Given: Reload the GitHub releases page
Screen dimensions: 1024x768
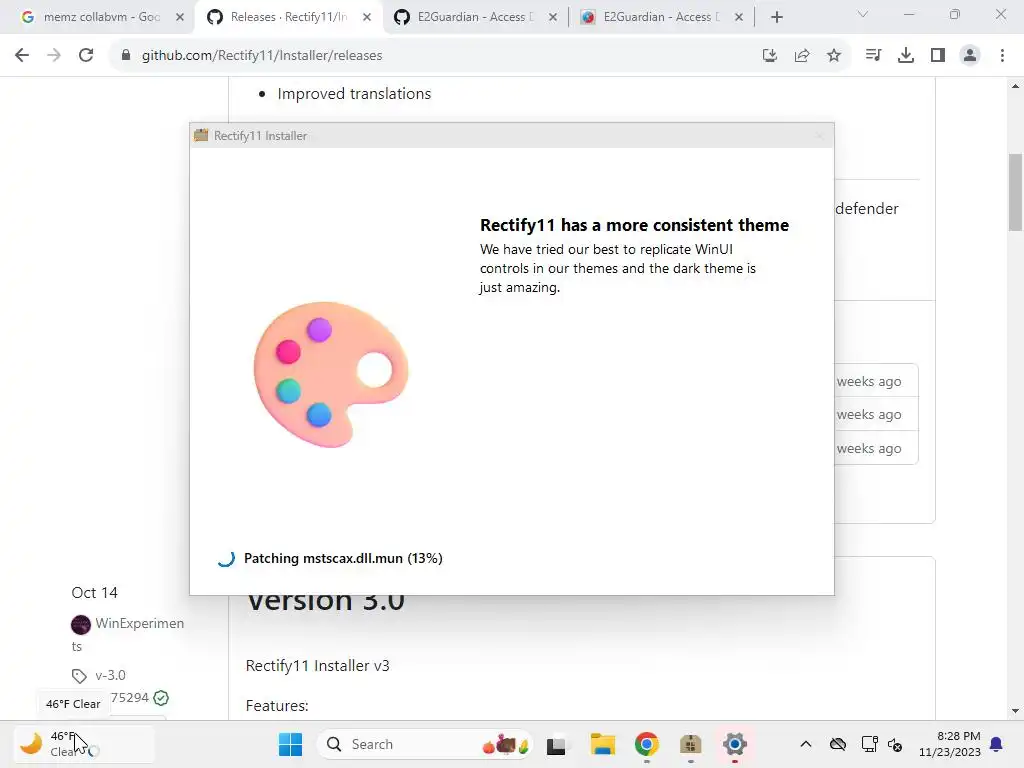Looking at the screenshot, I should coord(86,56).
